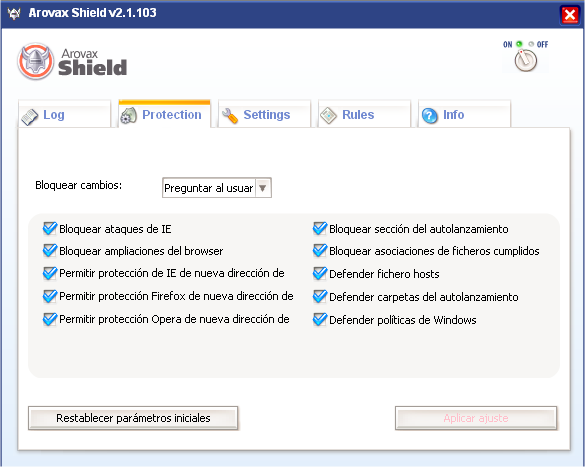585x467 pixels.
Task: Select the Preguntar al usuar combo box
Action: coord(217,188)
